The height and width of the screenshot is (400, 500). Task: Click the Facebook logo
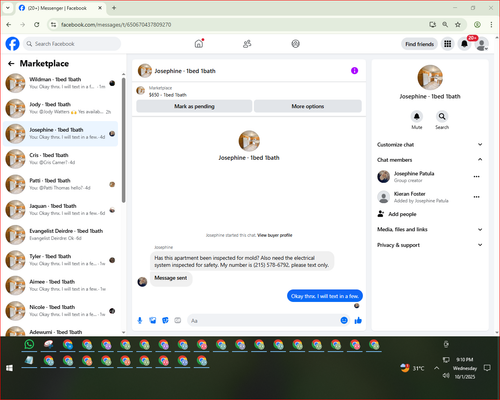pyautogui.click(x=12, y=44)
